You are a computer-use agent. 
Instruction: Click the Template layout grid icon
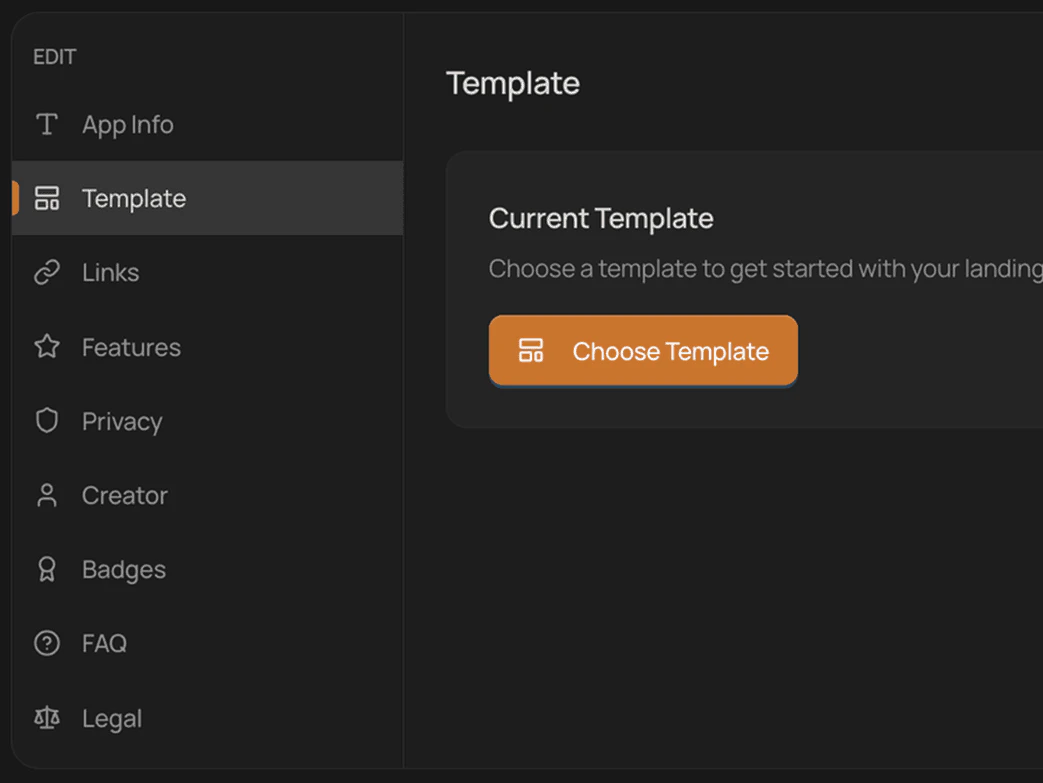(46, 198)
